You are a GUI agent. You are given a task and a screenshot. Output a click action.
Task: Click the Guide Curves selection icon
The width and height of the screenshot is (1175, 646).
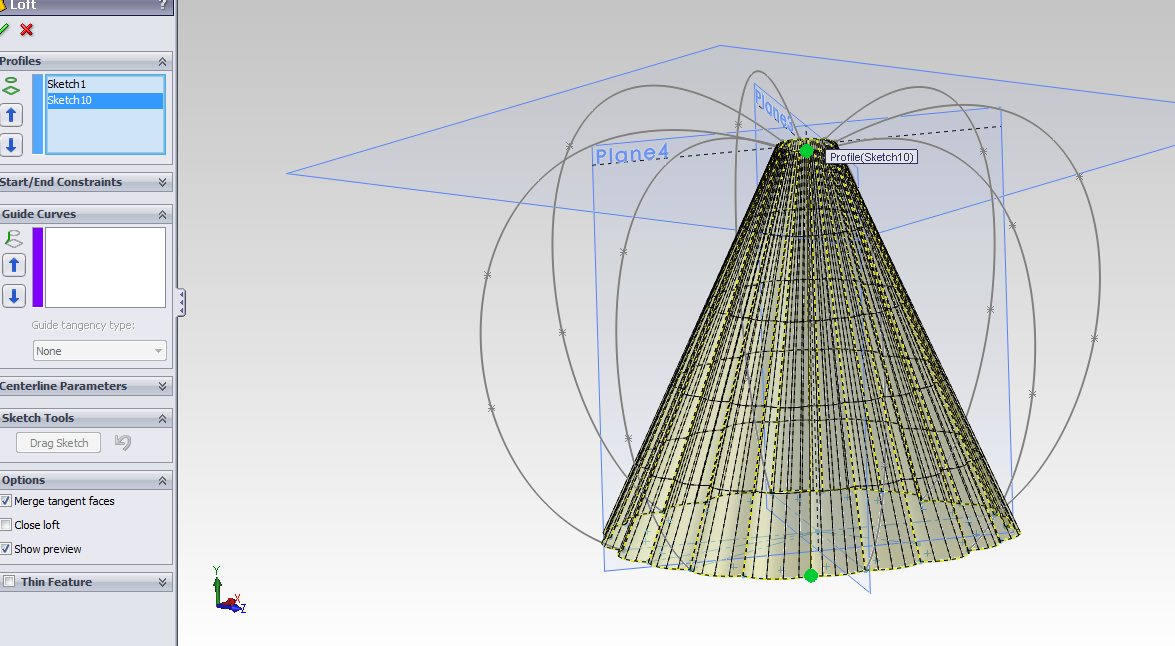pos(13,238)
